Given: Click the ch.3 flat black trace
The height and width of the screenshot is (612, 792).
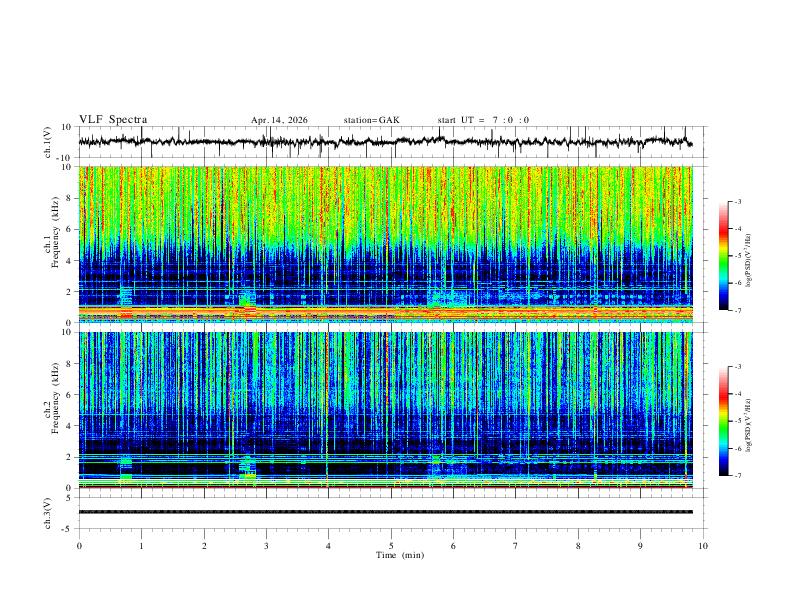Looking at the screenshot, I should 385,512.
